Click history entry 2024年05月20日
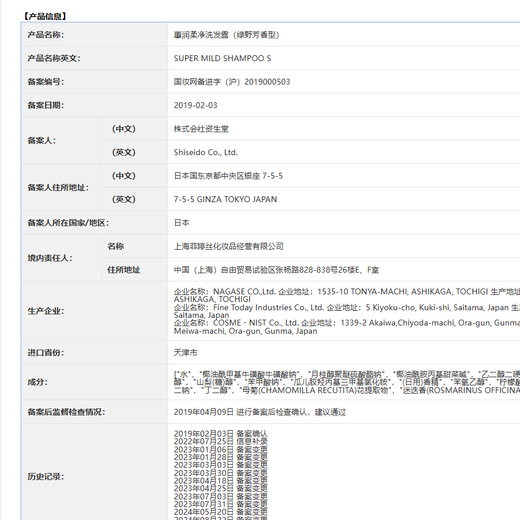This screenshot has width=520, height=520. click(220, 512)
